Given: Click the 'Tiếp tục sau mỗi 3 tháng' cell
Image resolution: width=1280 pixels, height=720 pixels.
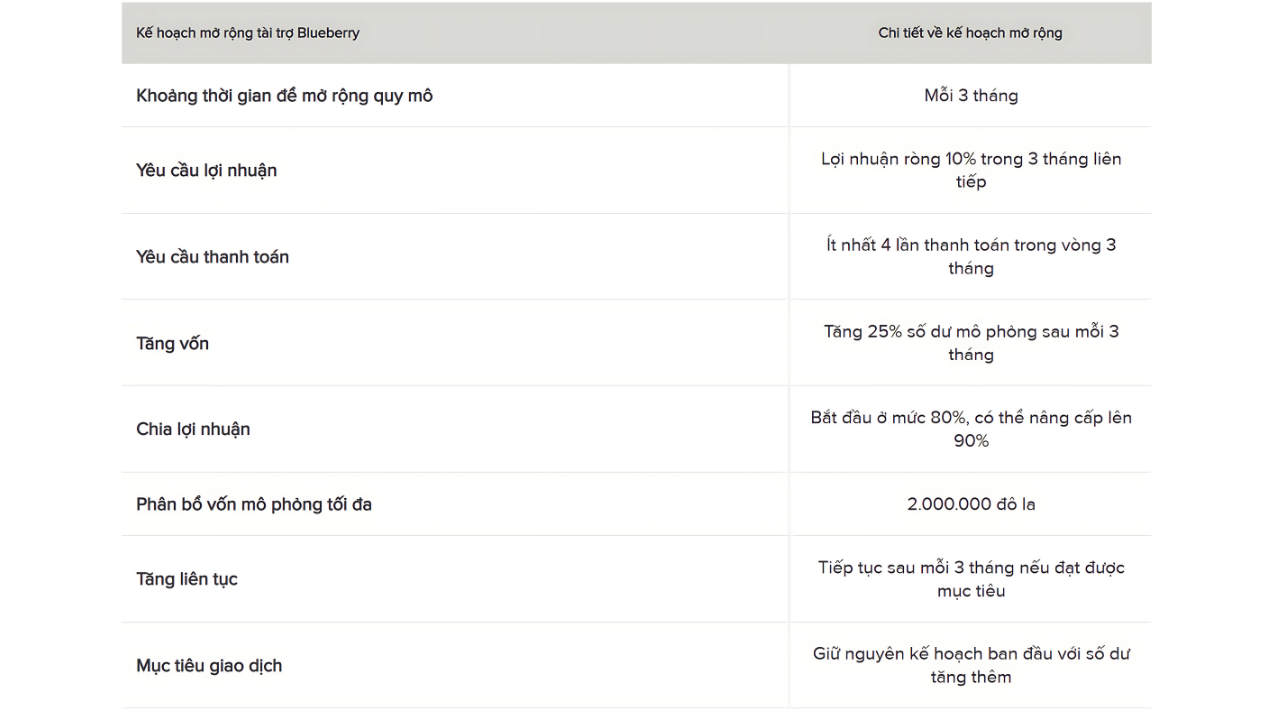Looking at the screenshot, I should pos(970,579).
